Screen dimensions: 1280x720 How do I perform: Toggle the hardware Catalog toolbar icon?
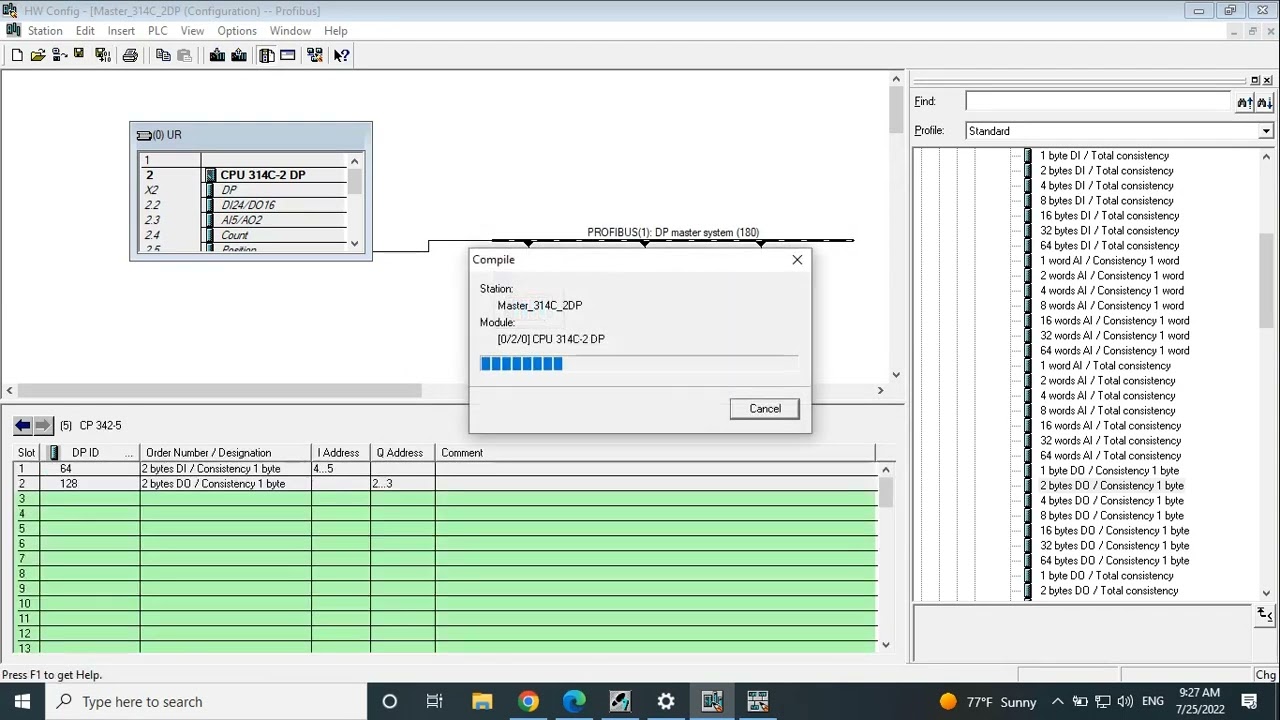266,55
